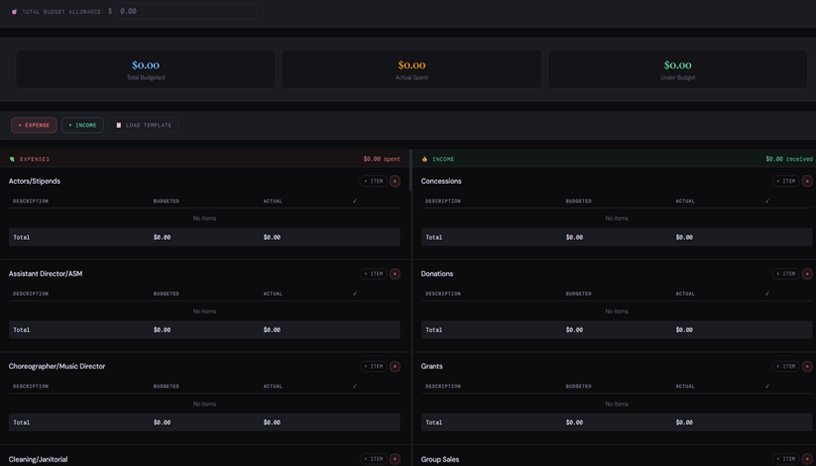The width and height of the screenshot is (816, 466).
Task: Remove the Group Sales category
Action: click(x=807, y=459)
